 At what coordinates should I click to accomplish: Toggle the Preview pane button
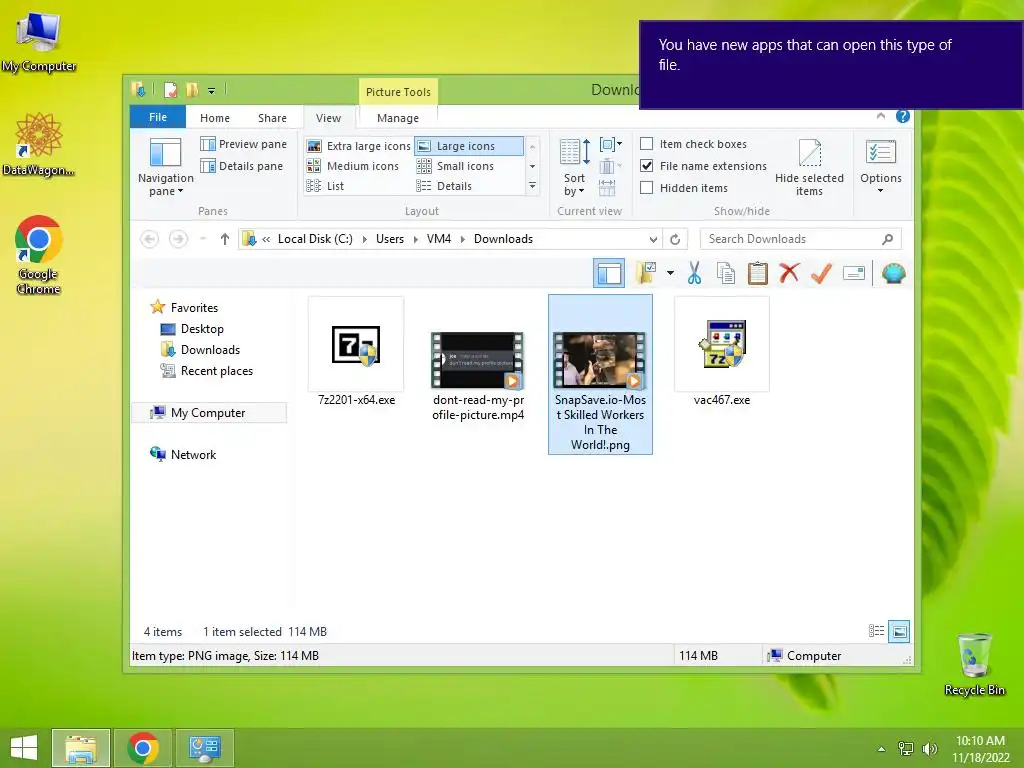click(x=244, y=144)
